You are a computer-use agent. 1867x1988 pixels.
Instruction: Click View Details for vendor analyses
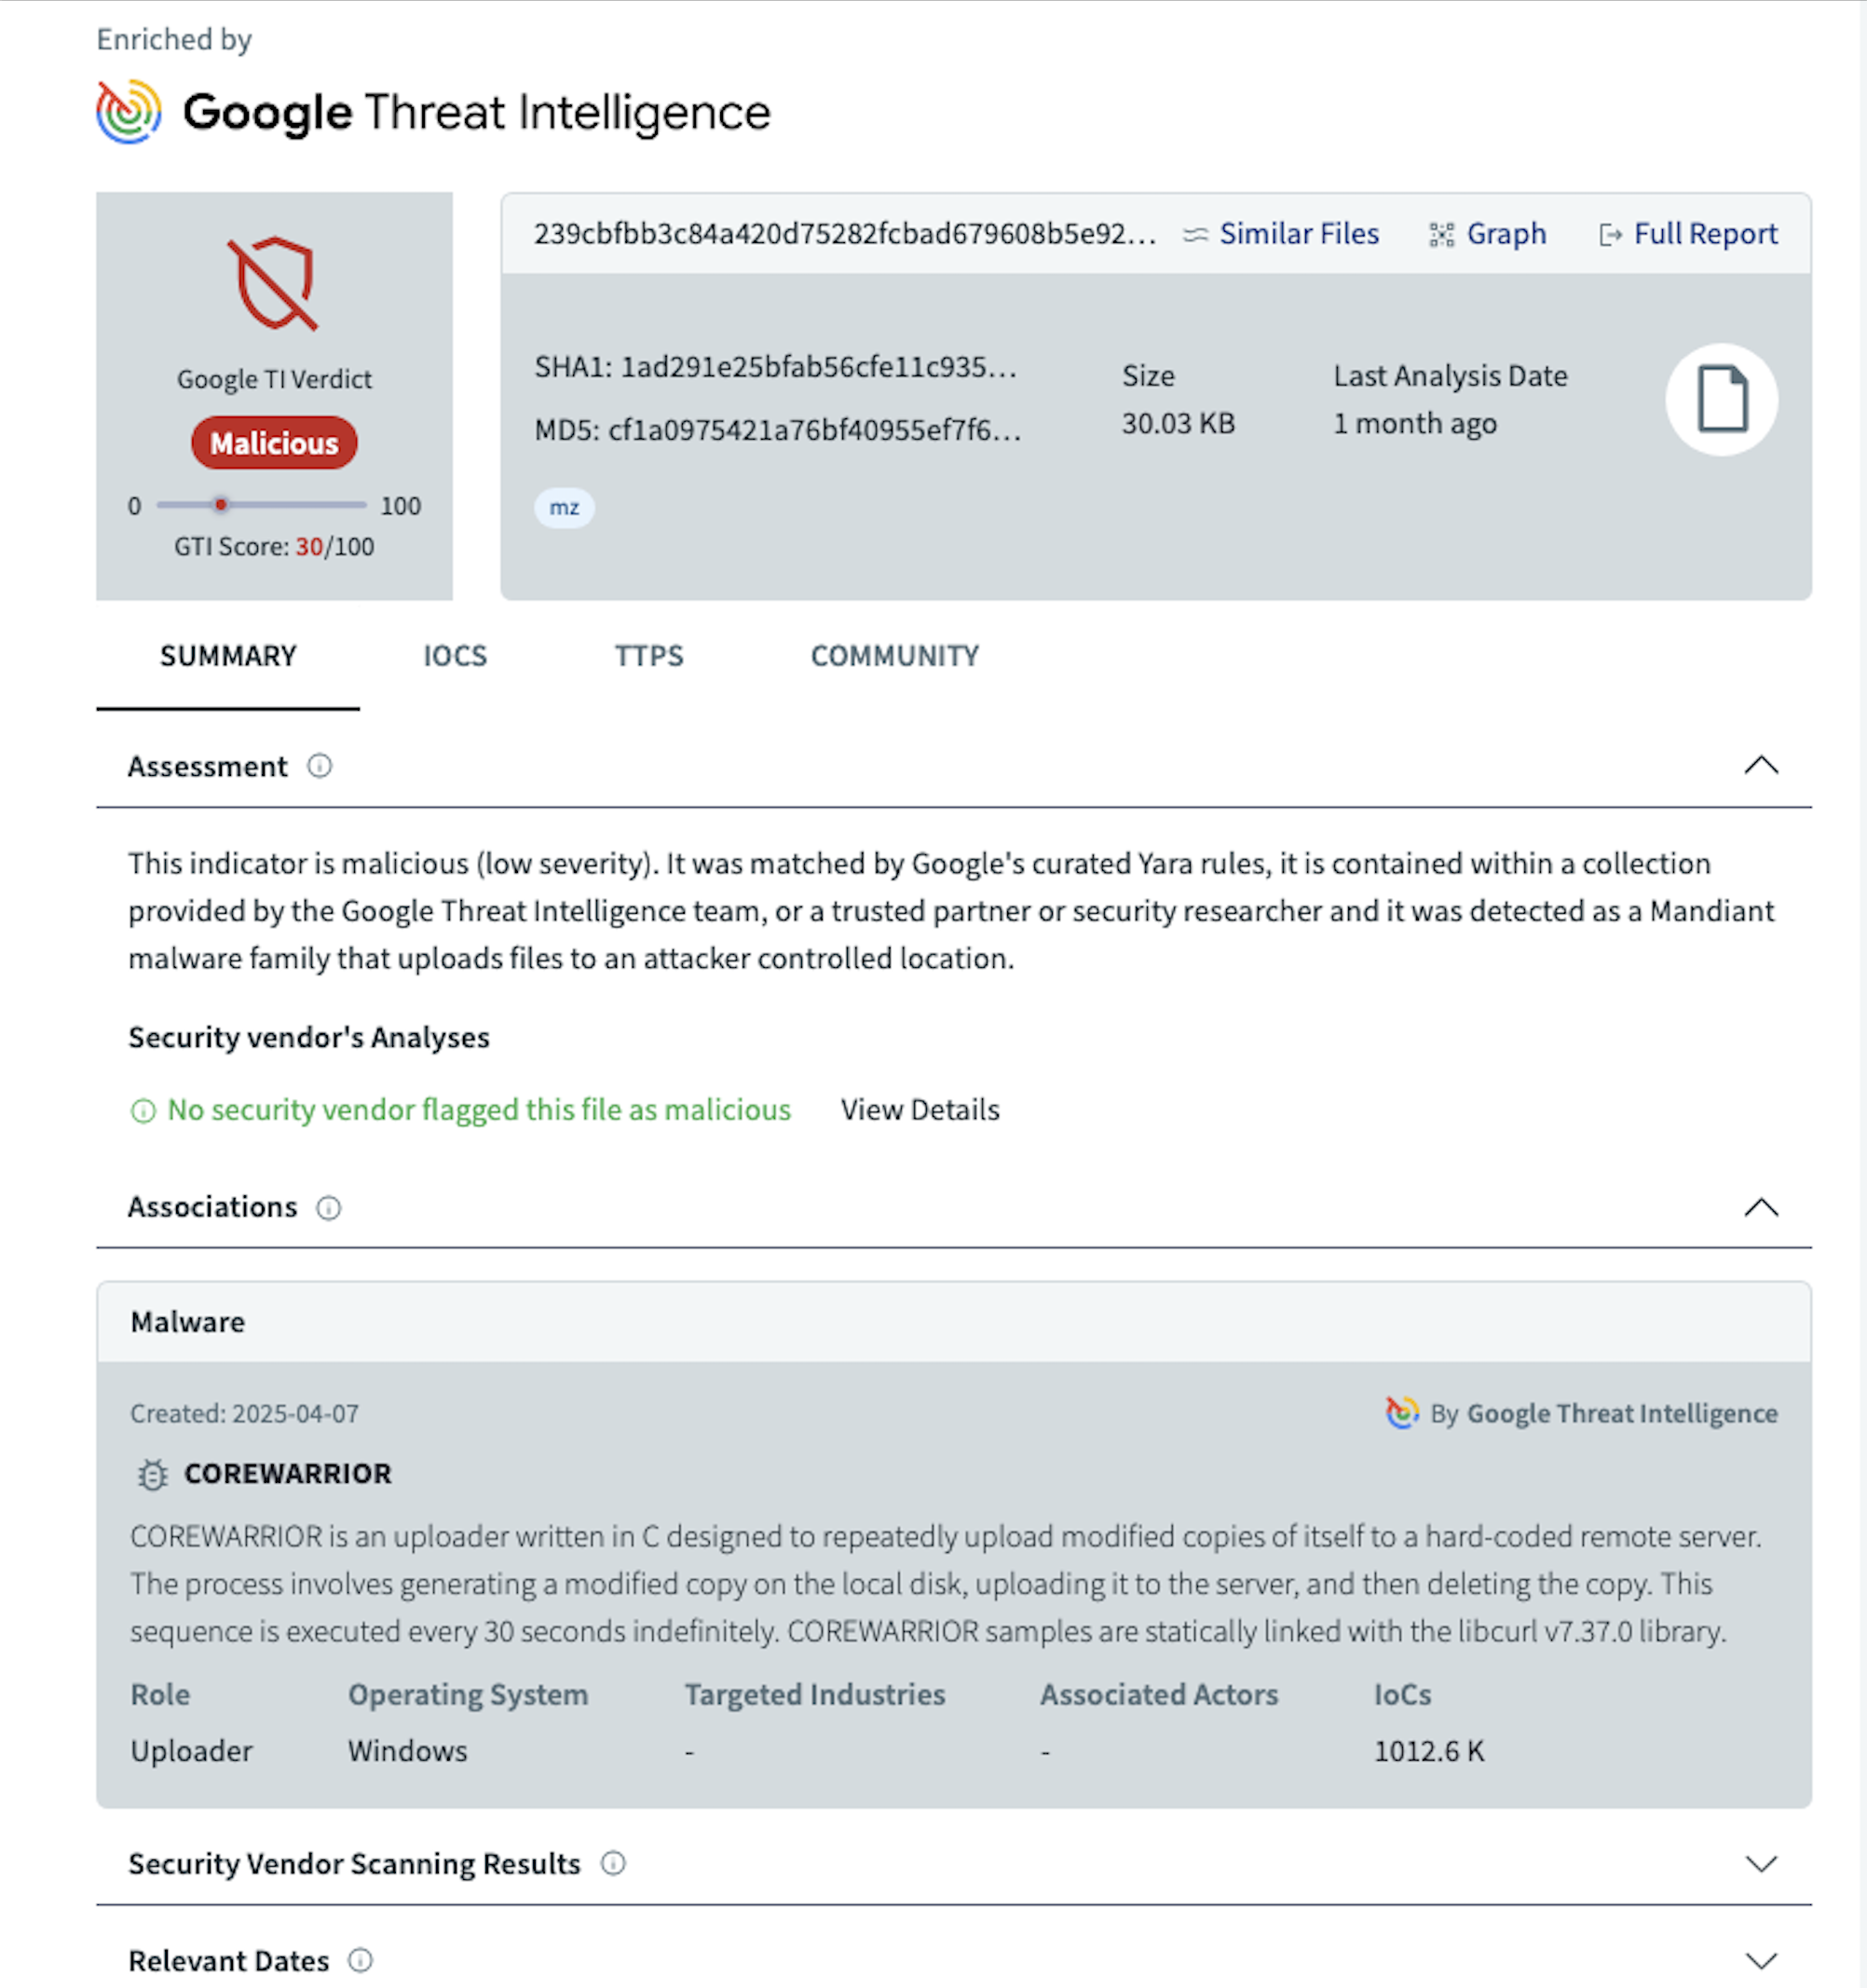(919, 1110)
